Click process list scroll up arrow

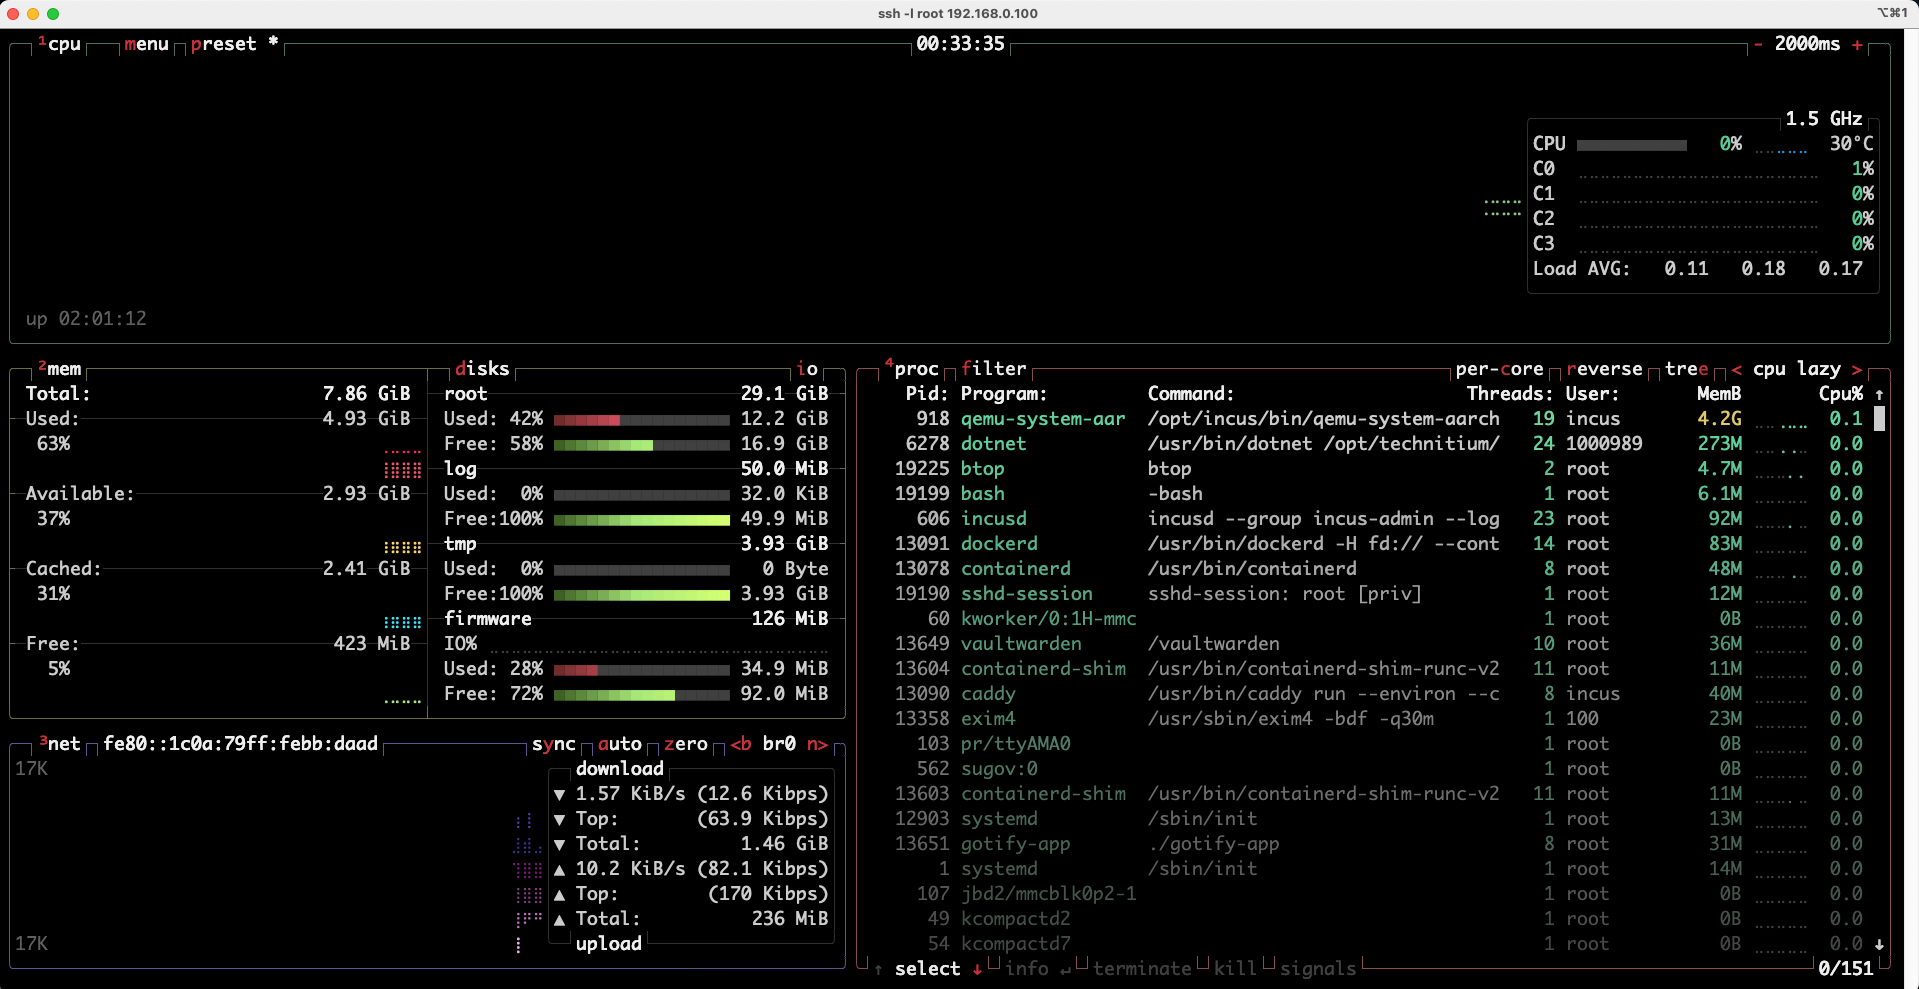1879,394
